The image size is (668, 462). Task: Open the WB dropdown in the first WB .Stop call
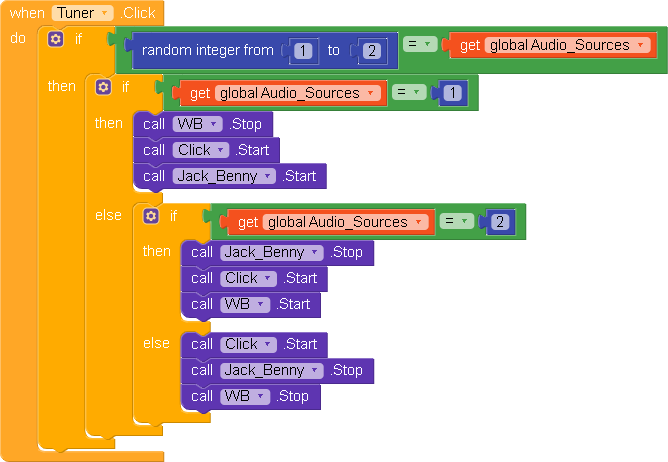tap(198, 124)
